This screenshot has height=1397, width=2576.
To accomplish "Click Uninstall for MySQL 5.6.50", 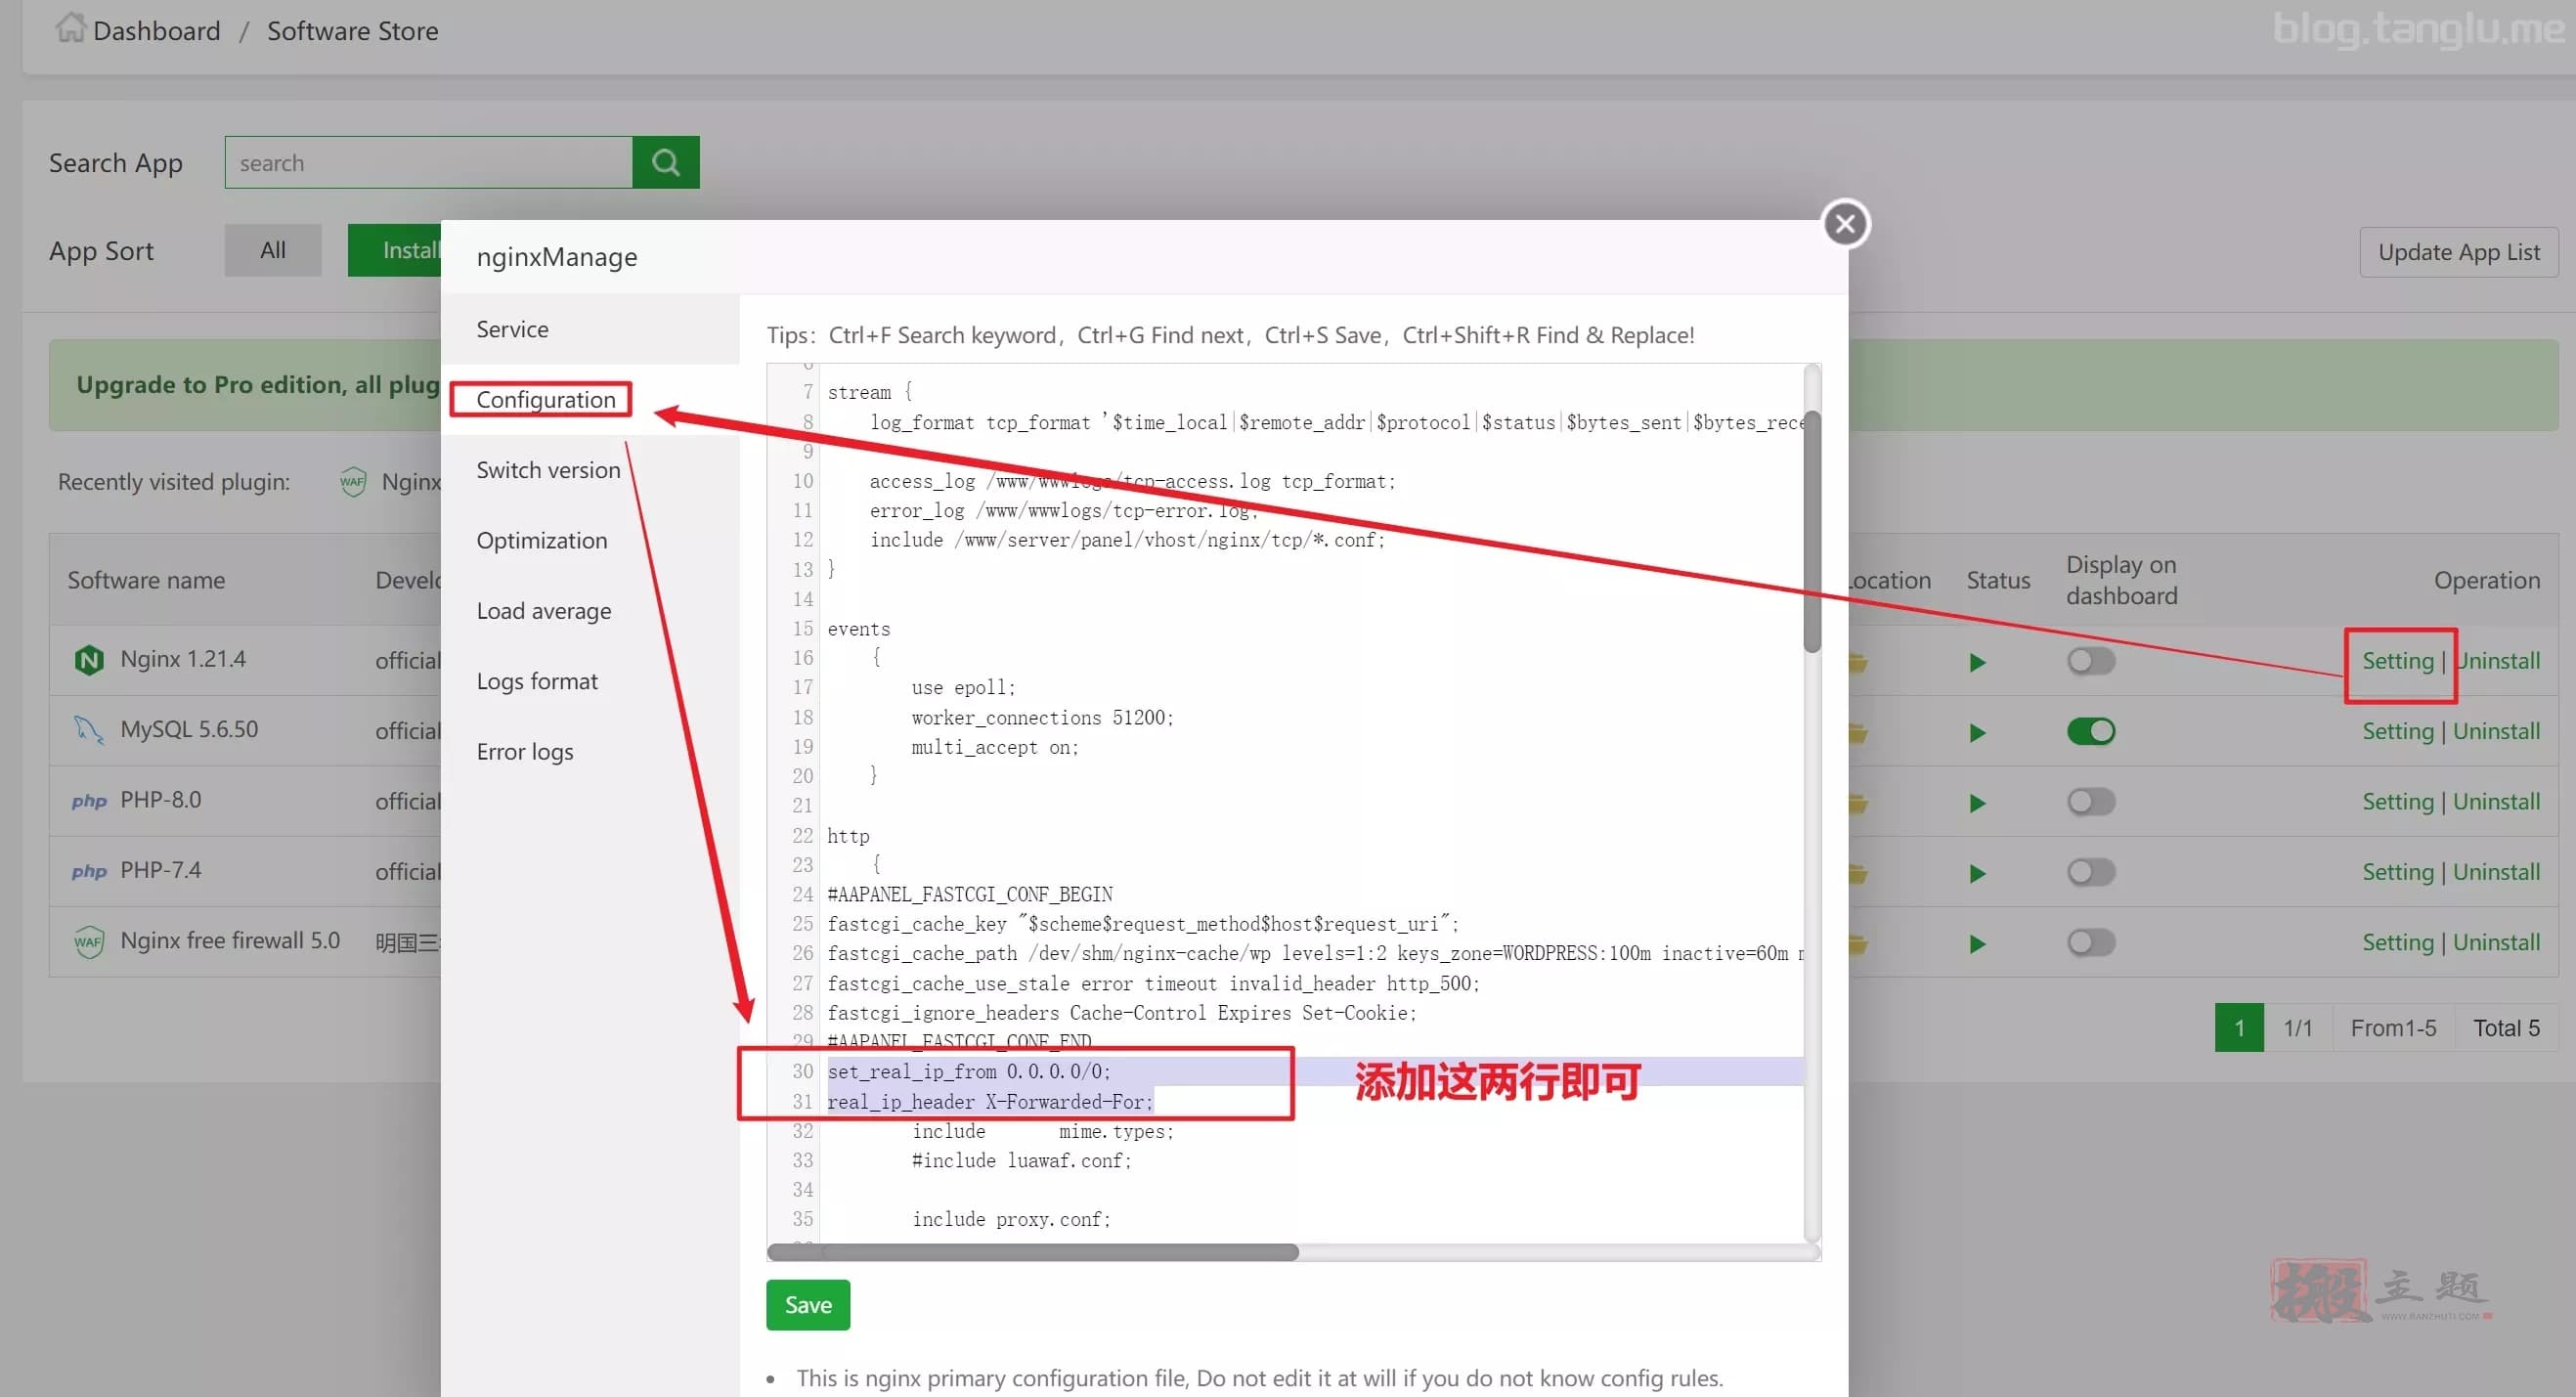I will [x=2497, y=731].
